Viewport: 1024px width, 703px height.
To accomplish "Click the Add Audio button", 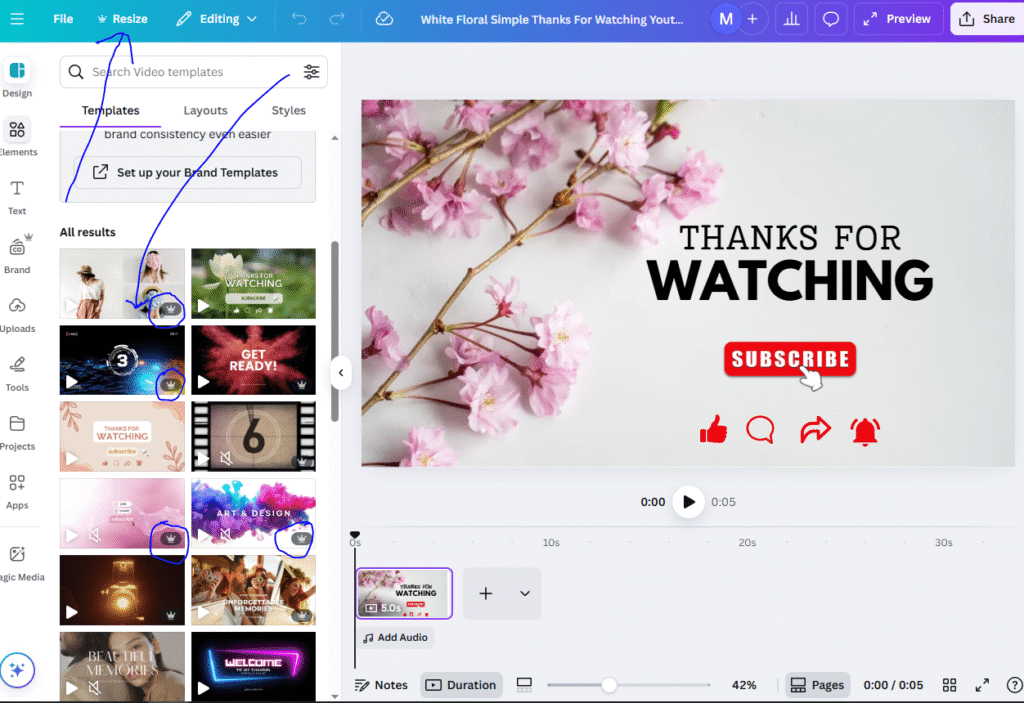I will point(396,637).
